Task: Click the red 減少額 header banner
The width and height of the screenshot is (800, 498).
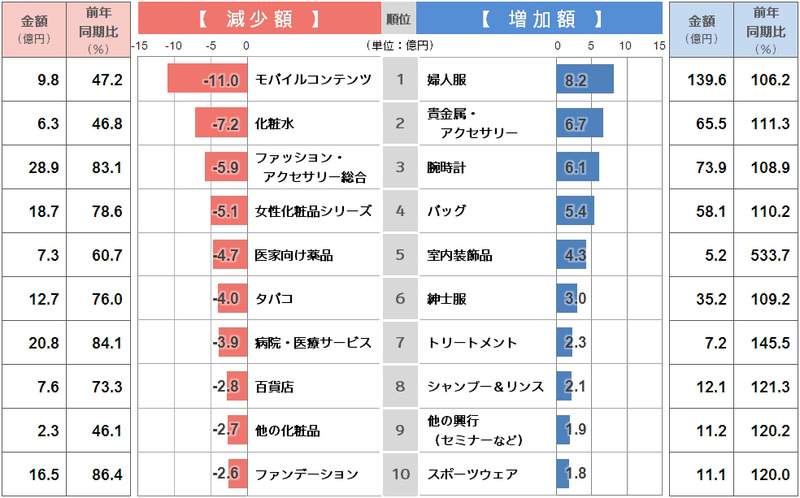Action: 258,18
